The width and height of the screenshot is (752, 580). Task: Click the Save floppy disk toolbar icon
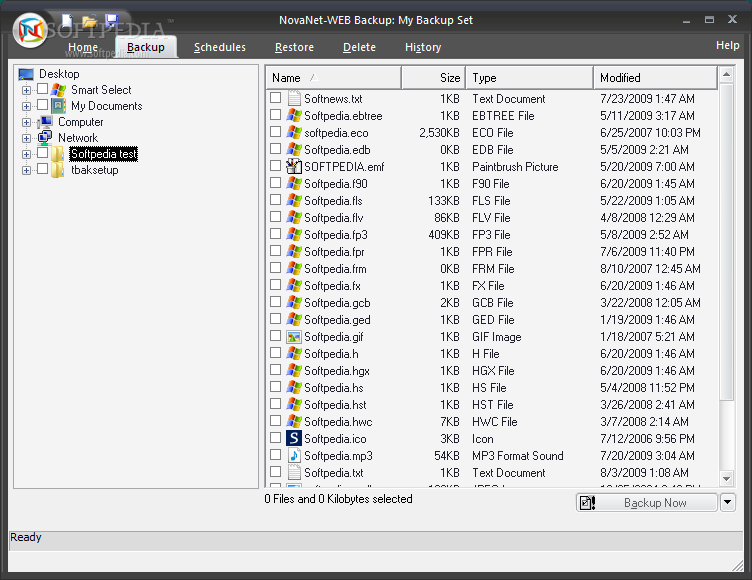tap(112, 21)
